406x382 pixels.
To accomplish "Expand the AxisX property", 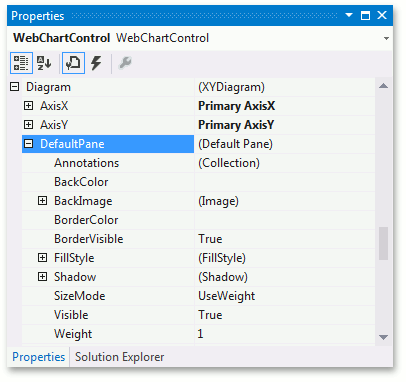I will click(29, 106).
